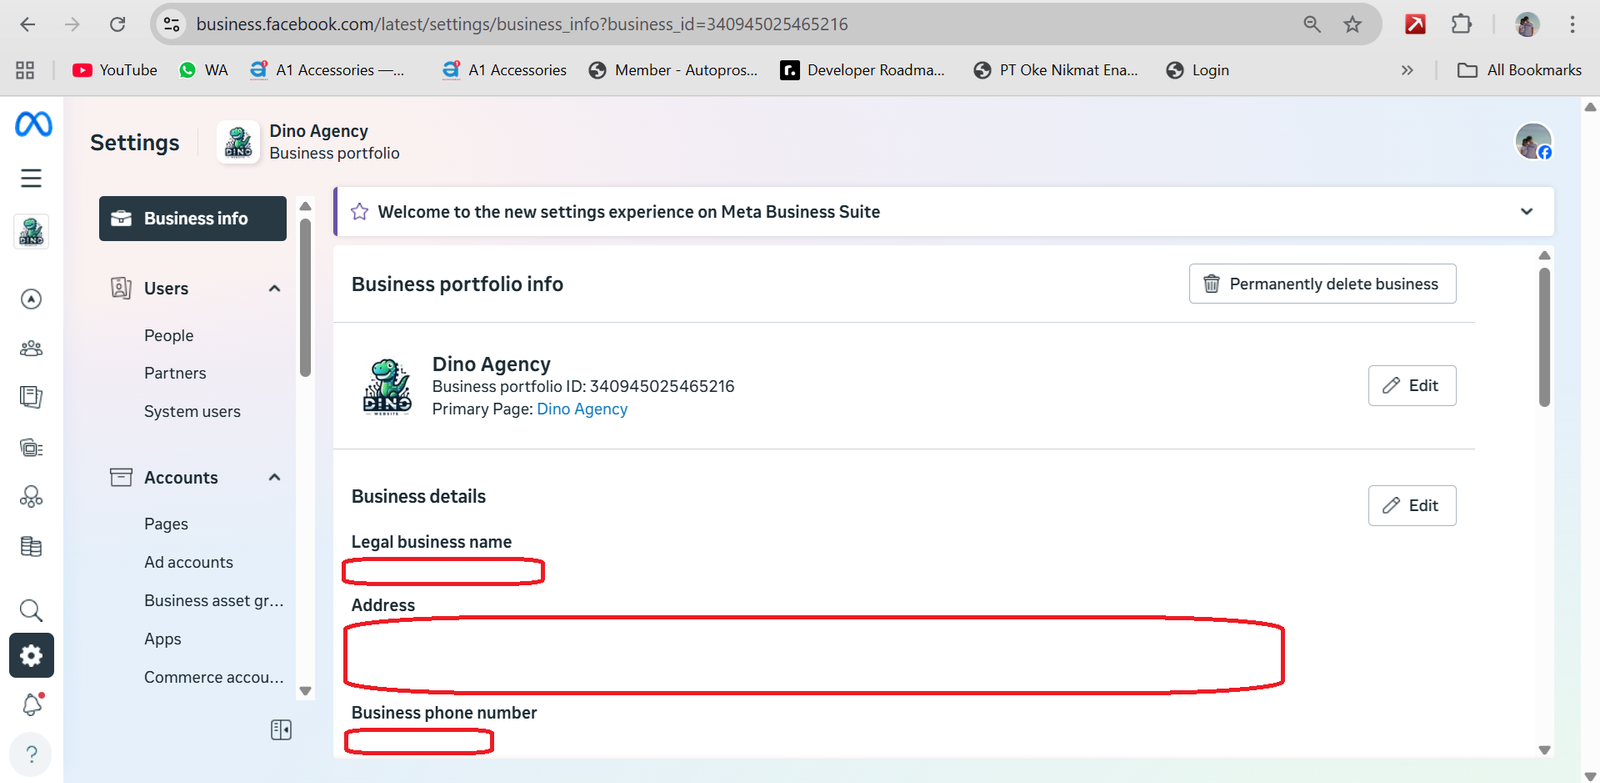The image size is (1600, 783).
Task: Click the address bar URL
Action: (522, 24)
